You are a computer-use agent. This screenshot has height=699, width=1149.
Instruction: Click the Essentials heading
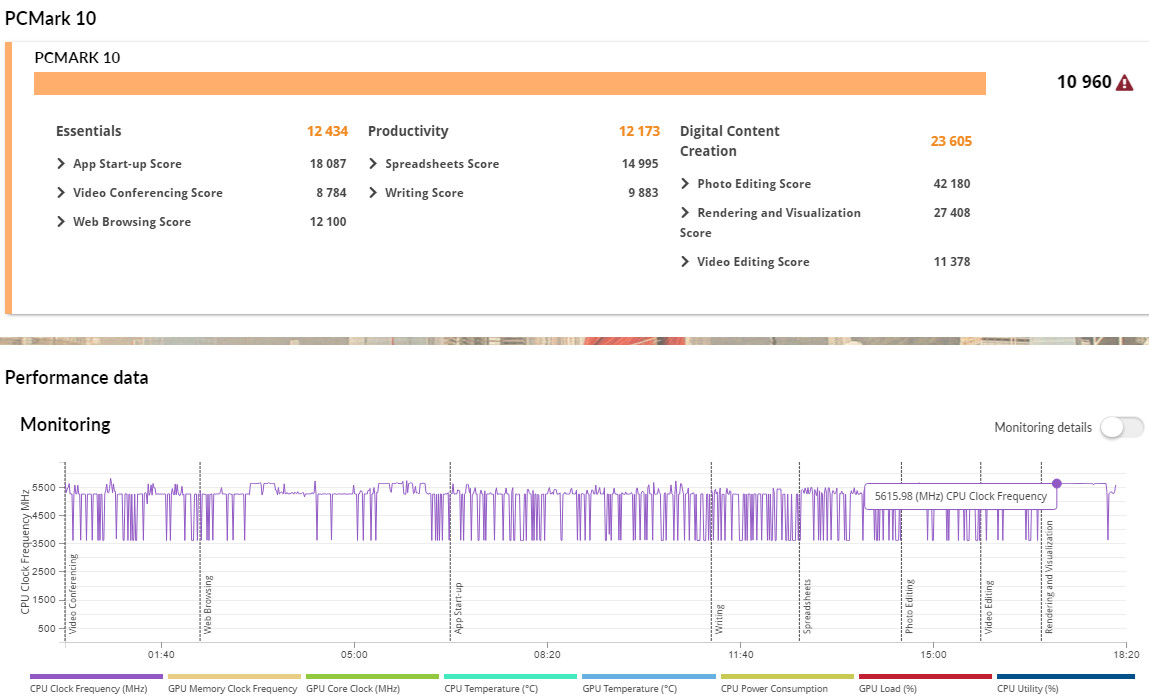[x=89, y=131]
